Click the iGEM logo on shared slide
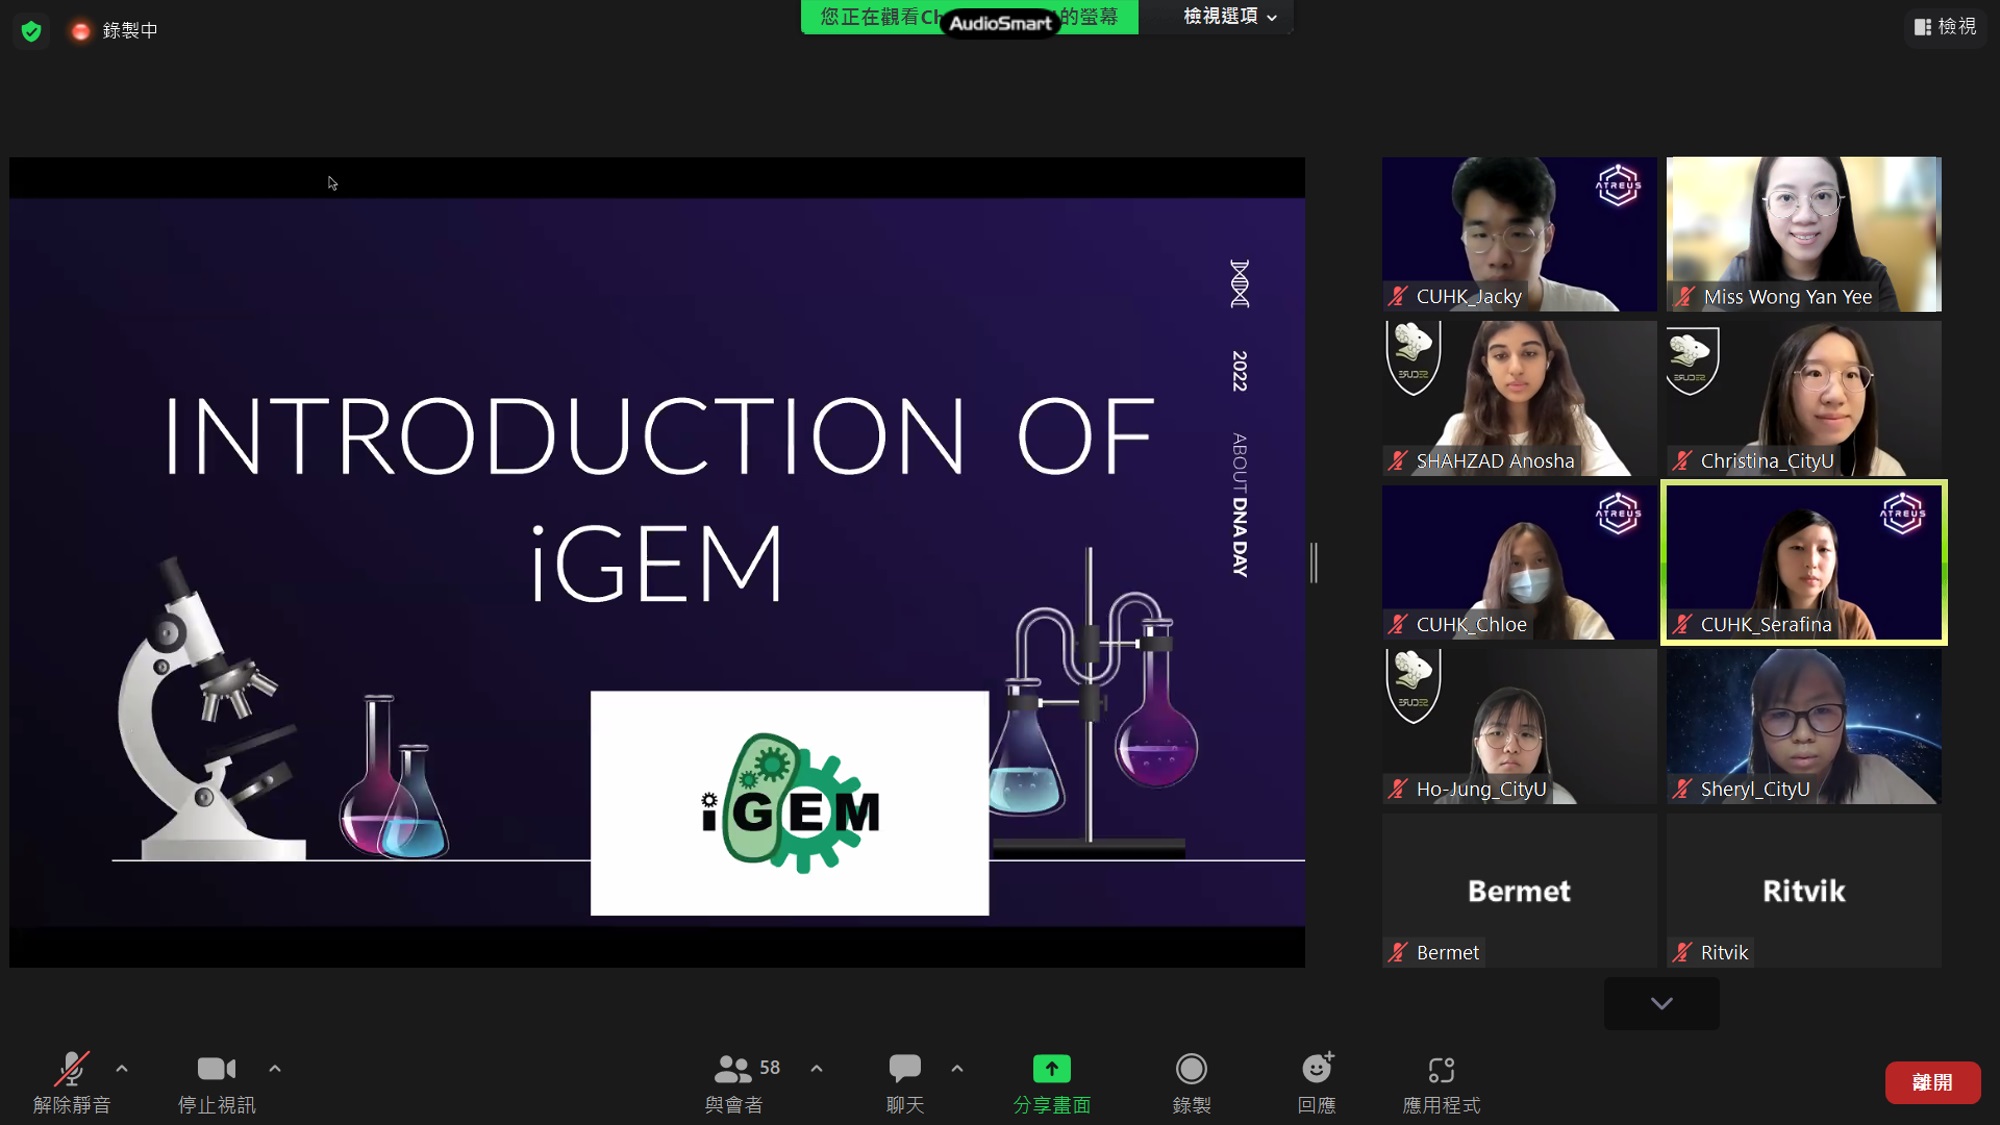This screenshot has height=1125, width=2000. (x=790, y=803)
